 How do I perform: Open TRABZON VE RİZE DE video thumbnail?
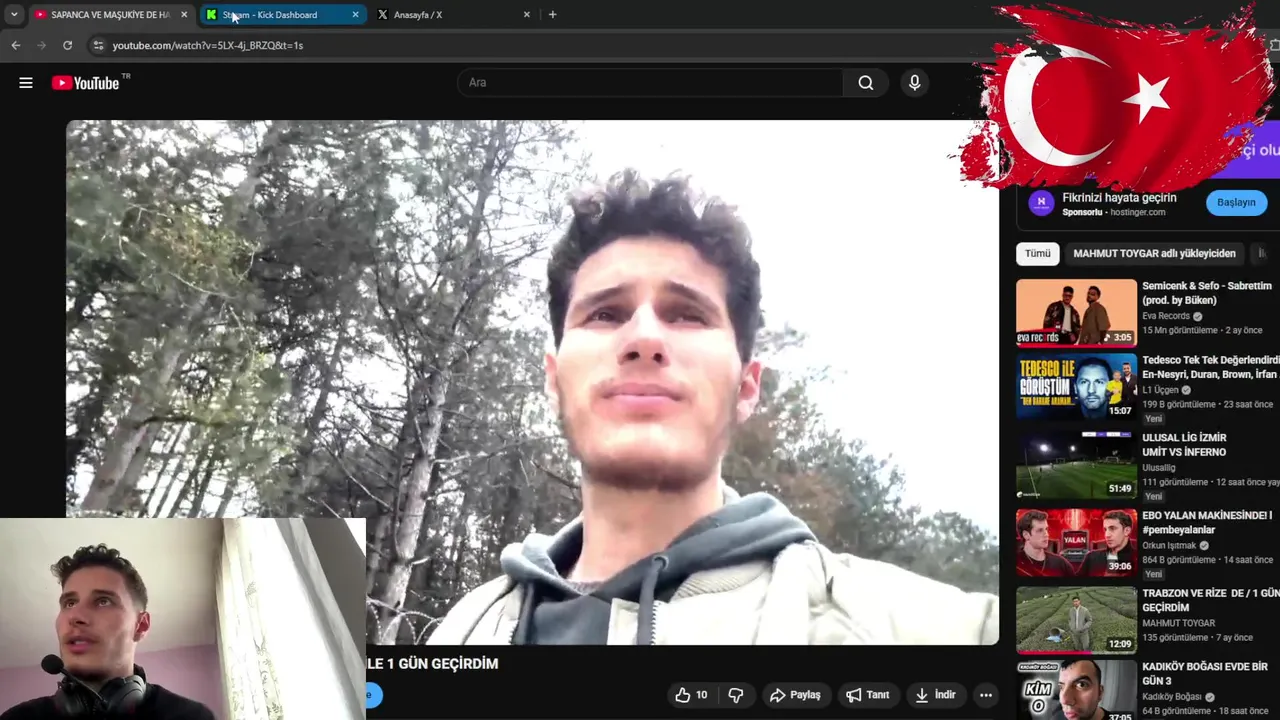coord(1076,620)
